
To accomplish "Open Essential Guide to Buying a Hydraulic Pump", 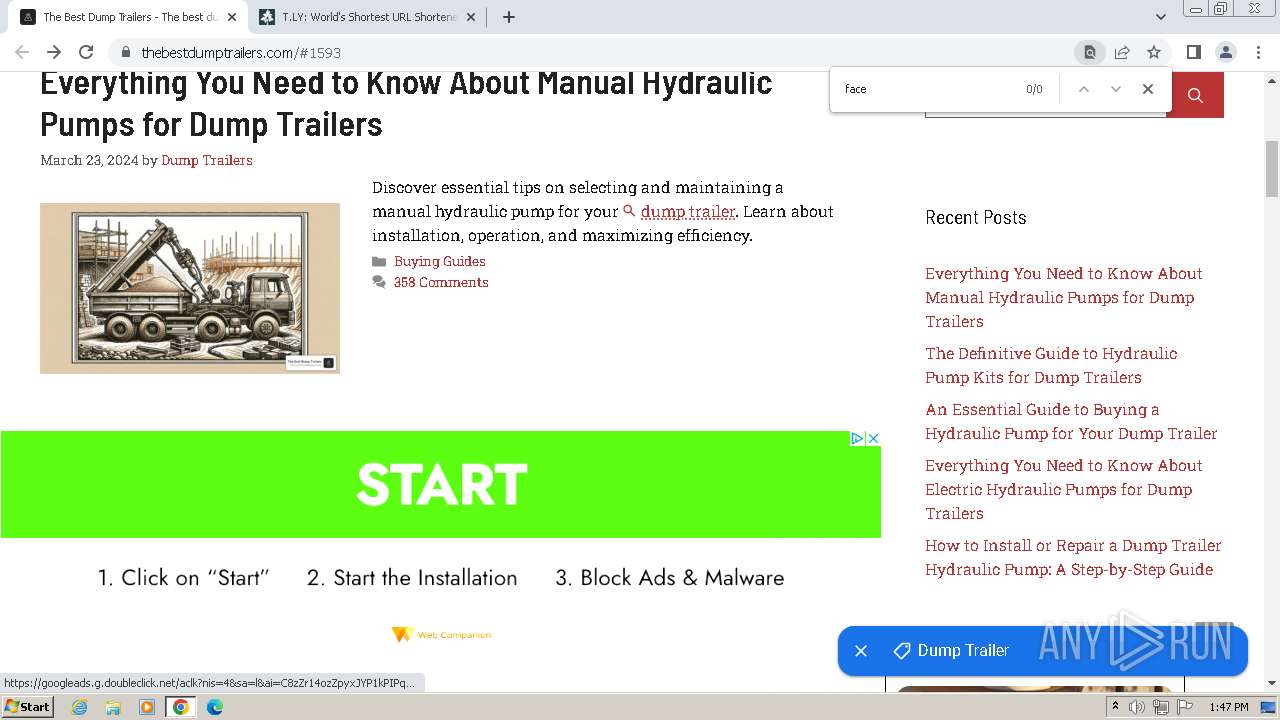I will click(1071, 421).
